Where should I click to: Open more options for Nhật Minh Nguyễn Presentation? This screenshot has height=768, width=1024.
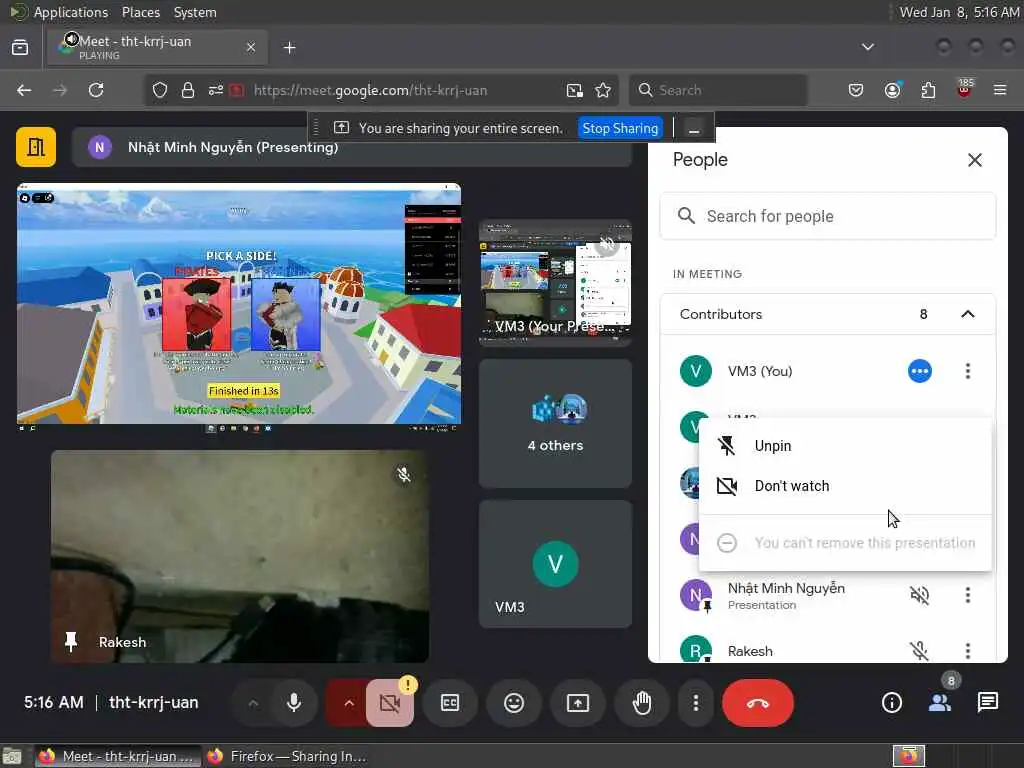968,595
